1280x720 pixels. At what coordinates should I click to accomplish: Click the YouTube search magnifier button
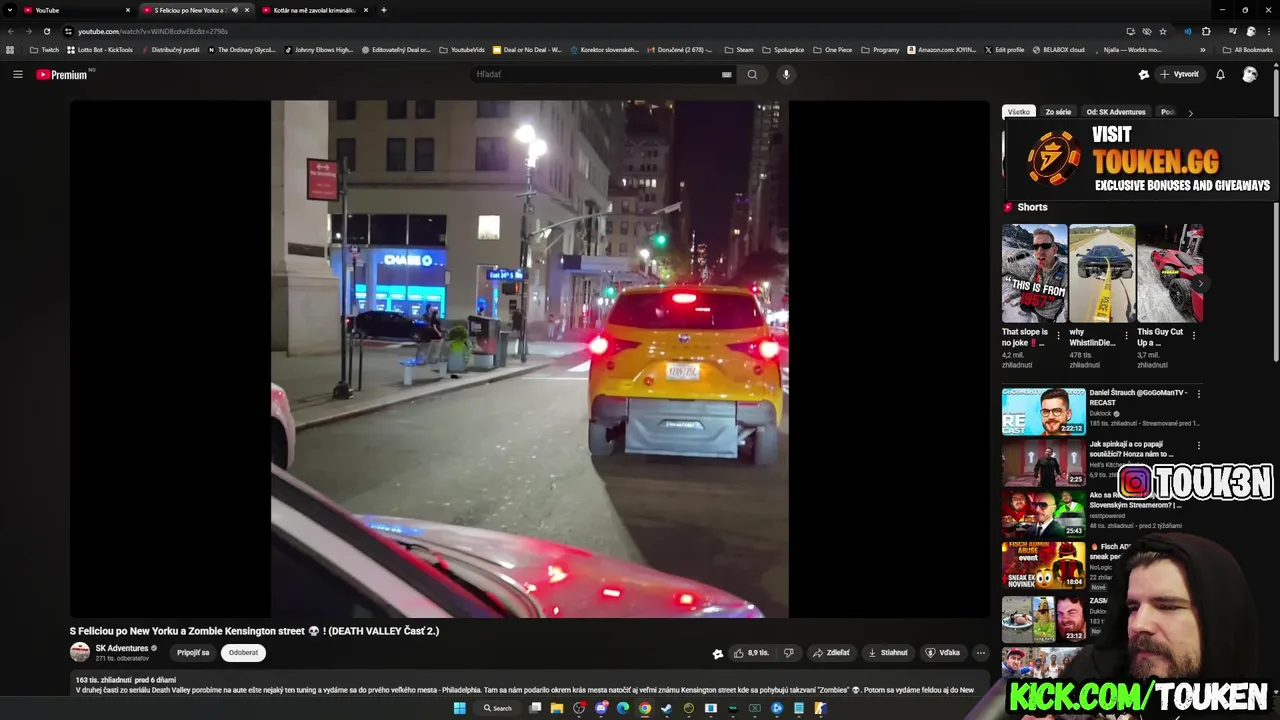tap(752, 74)
